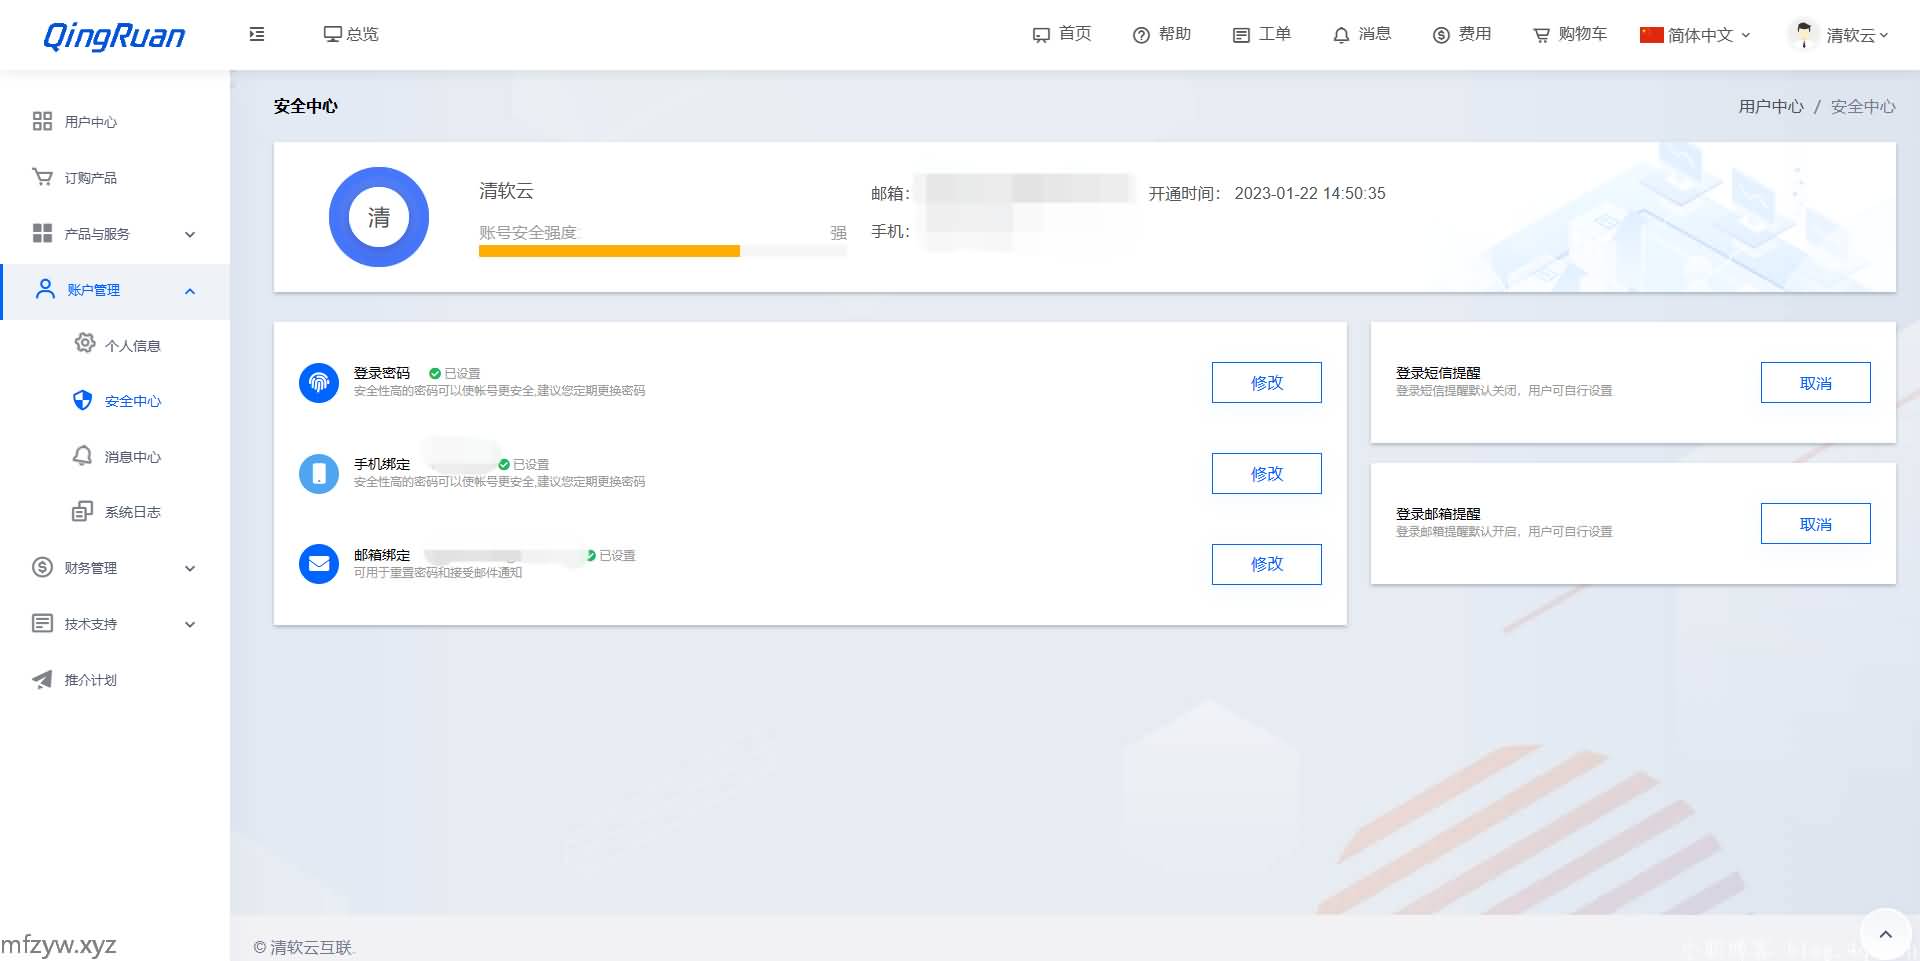Go to 系统日志 in the sidebar
Image resolution: width=1920 pixels, height=961 pixels.
132,512
